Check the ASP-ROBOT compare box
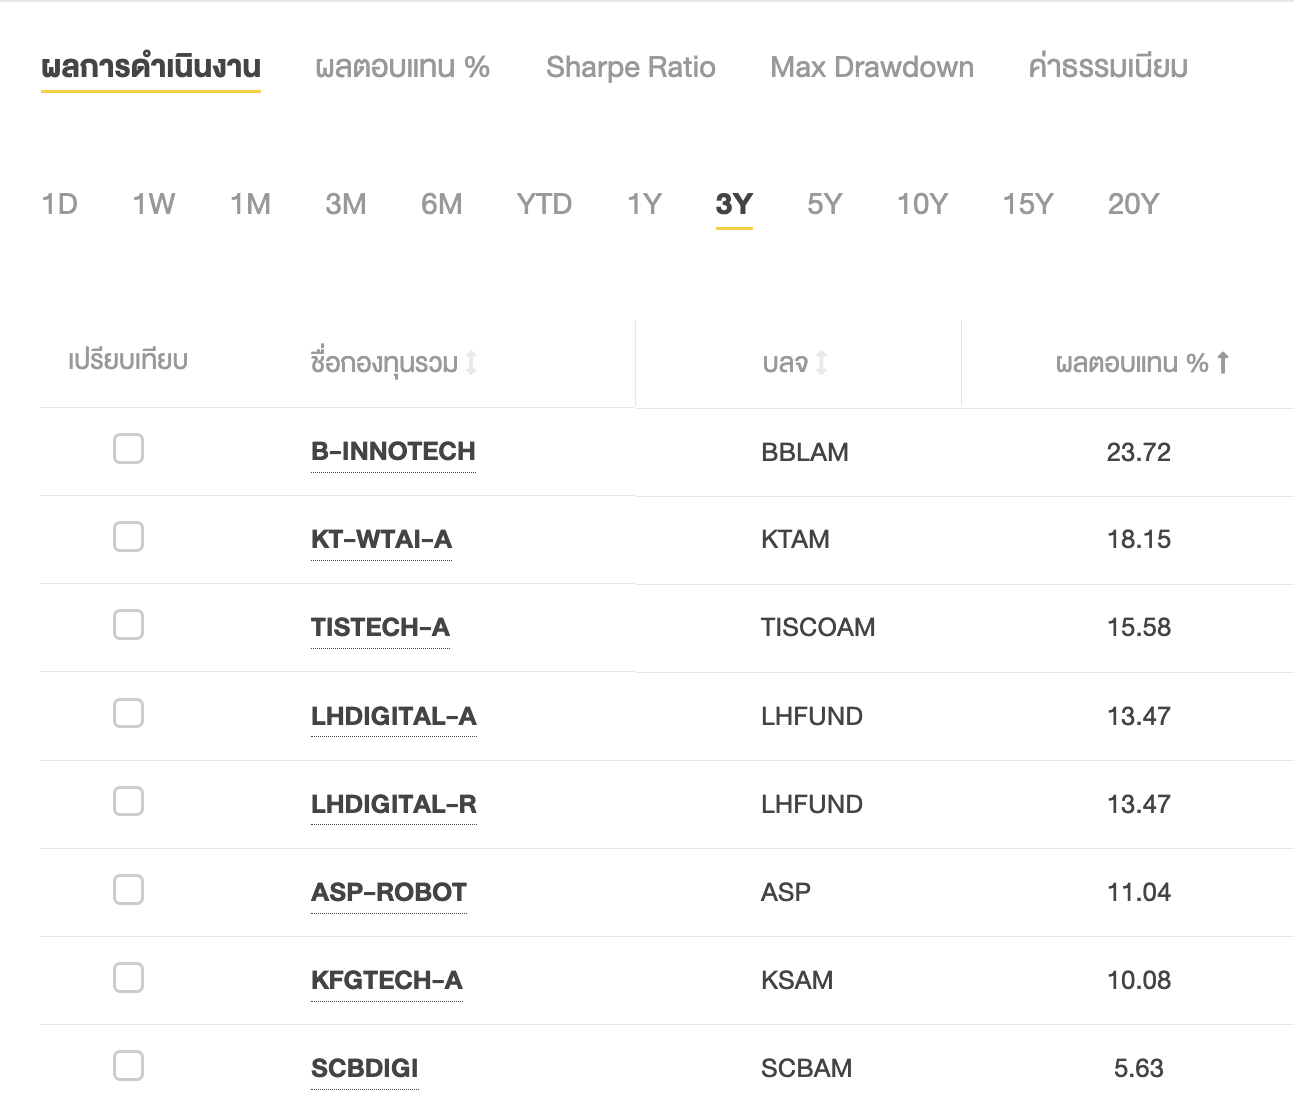 click(128, 889)
